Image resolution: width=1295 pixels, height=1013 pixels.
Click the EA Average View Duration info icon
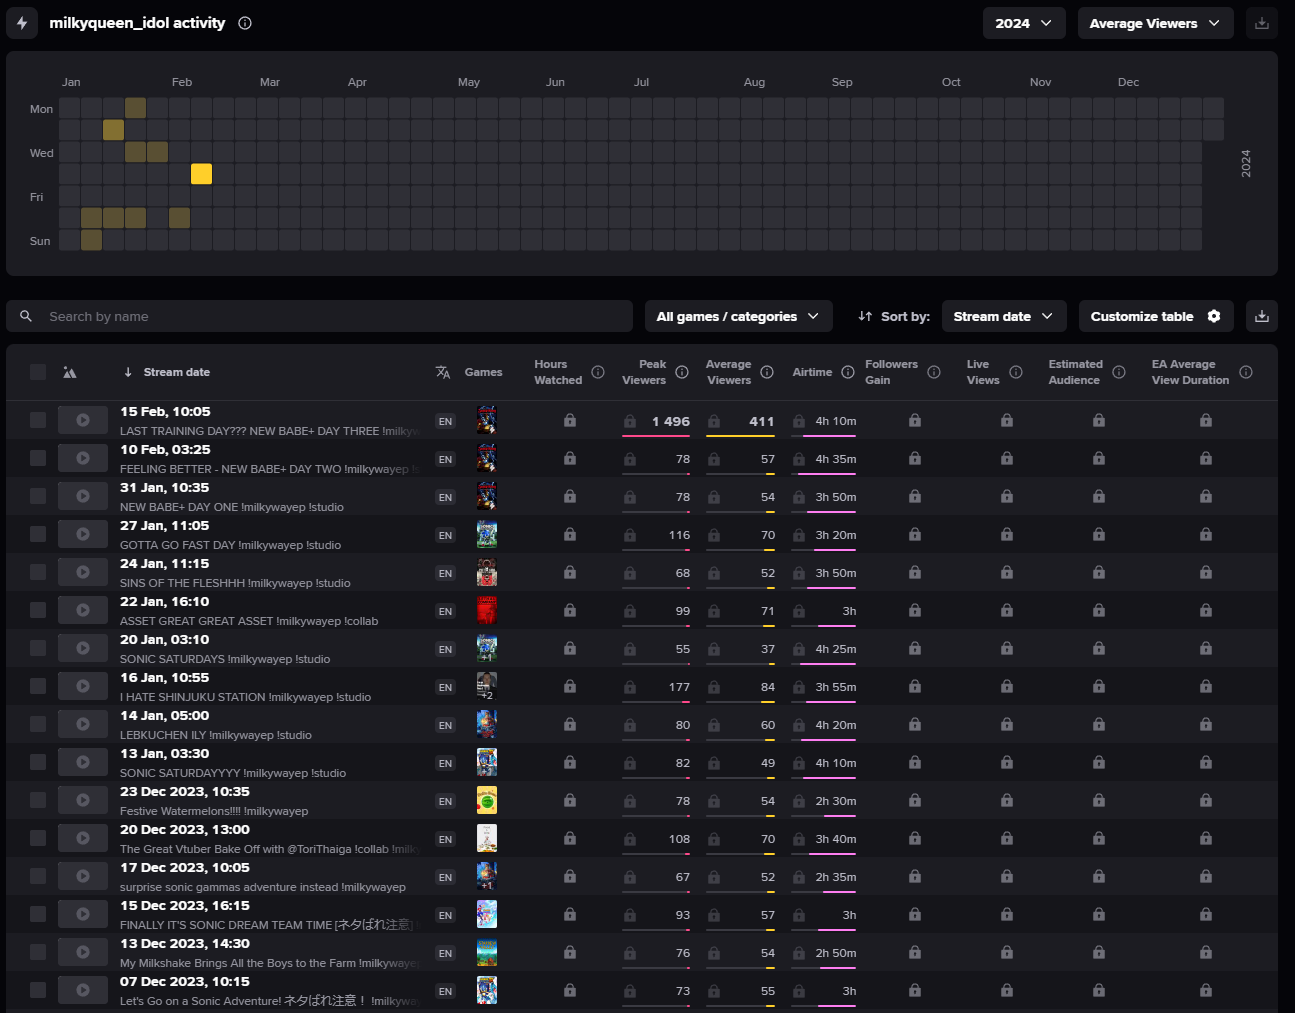1246,372
